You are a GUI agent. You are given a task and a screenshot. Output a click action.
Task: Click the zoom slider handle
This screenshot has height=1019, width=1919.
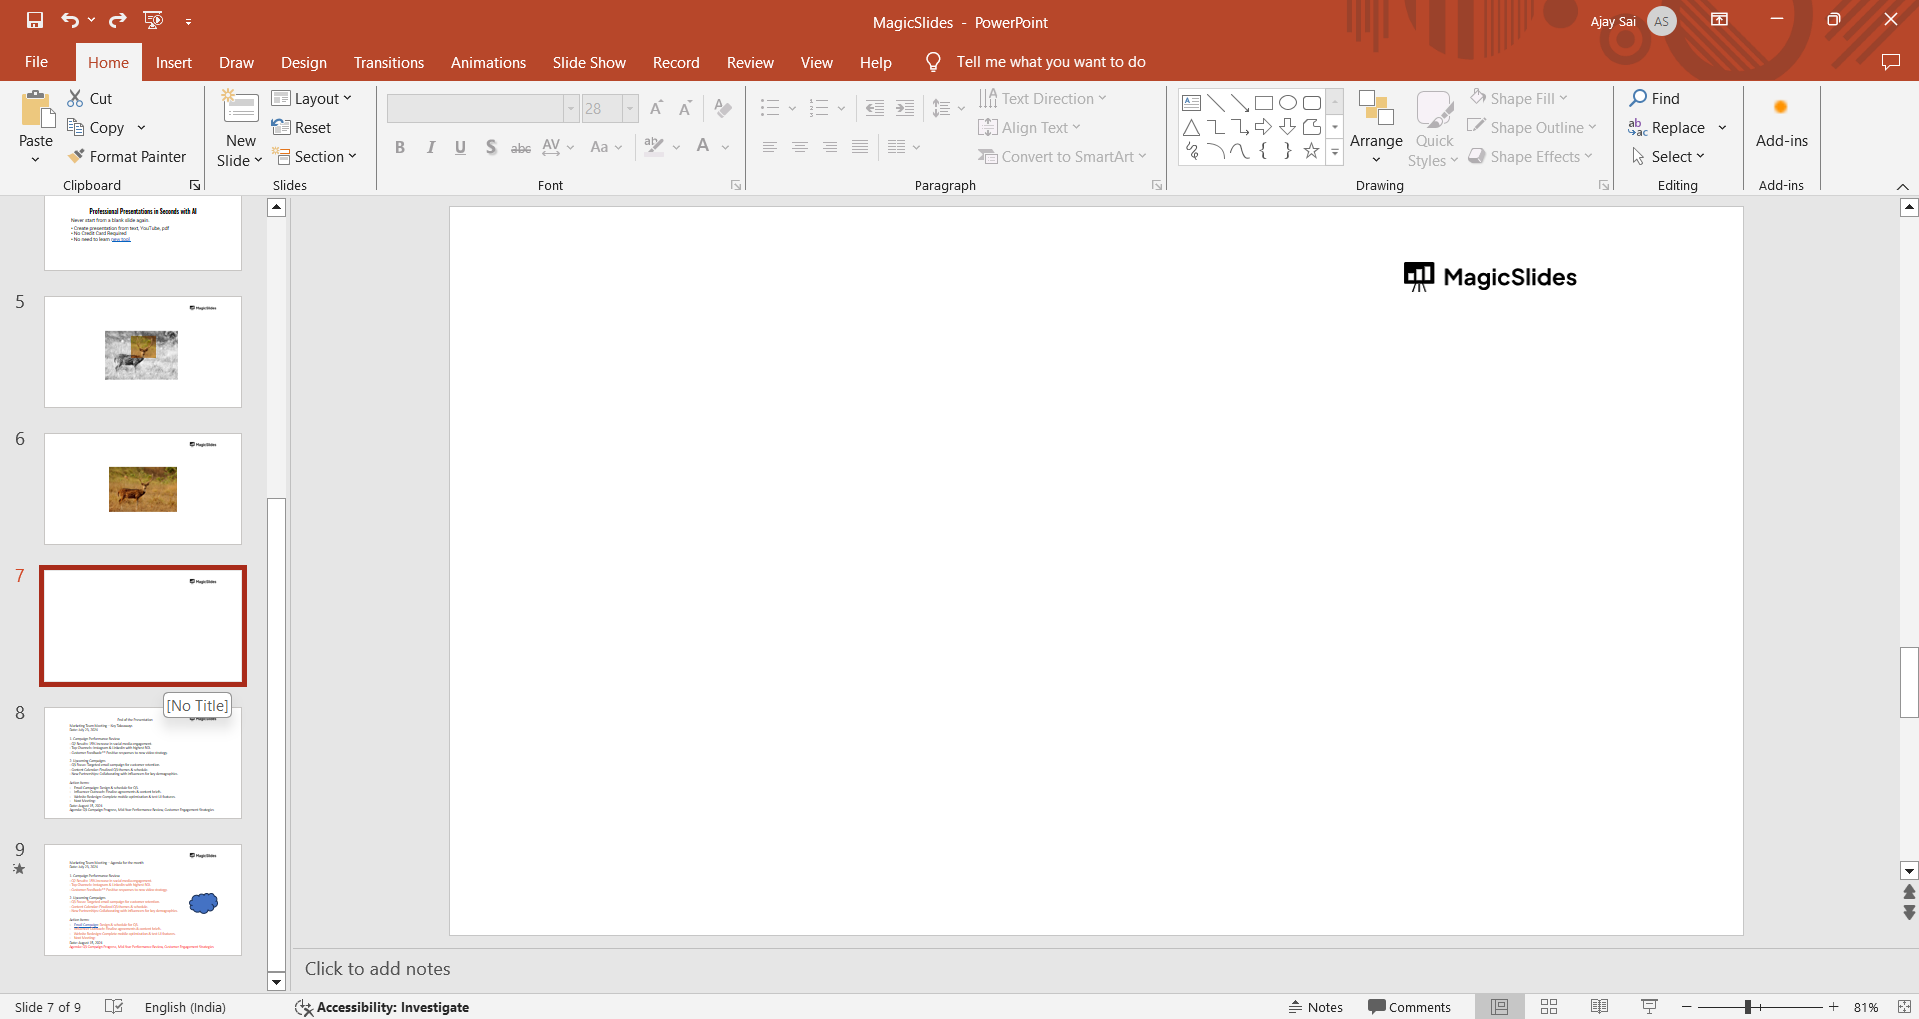[x=1748, y=1007]
